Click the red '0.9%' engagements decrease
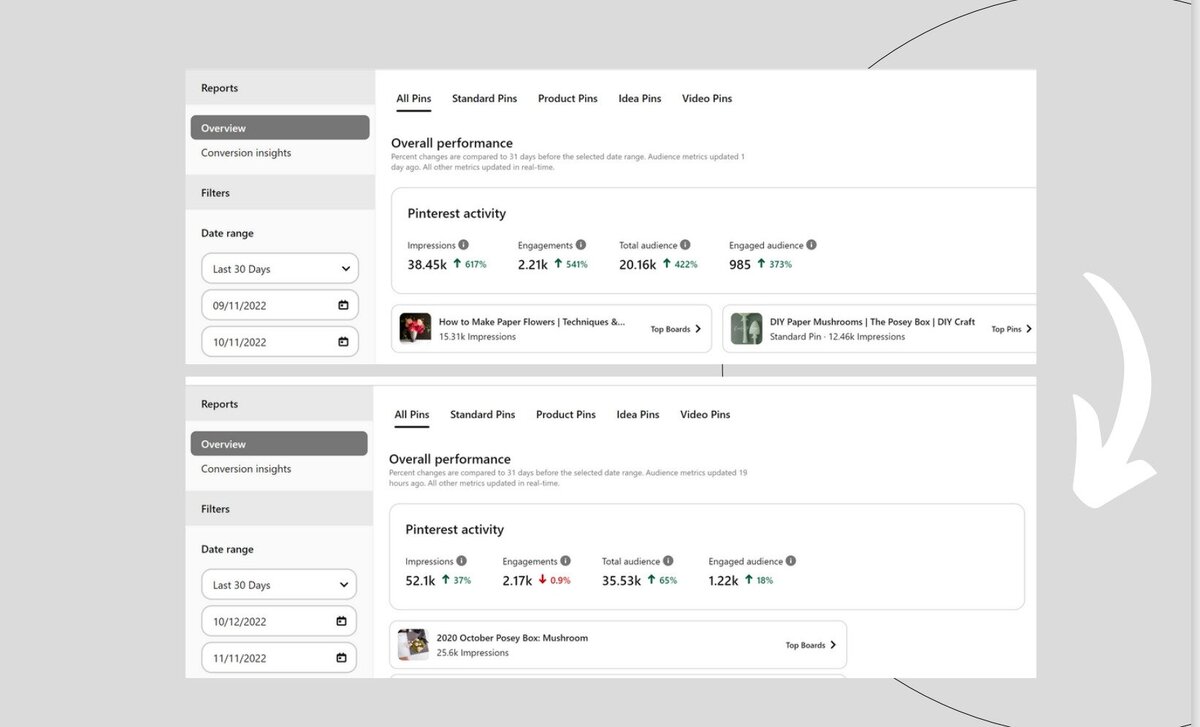This screenshot has height=727, width=1200. (560, 581)
